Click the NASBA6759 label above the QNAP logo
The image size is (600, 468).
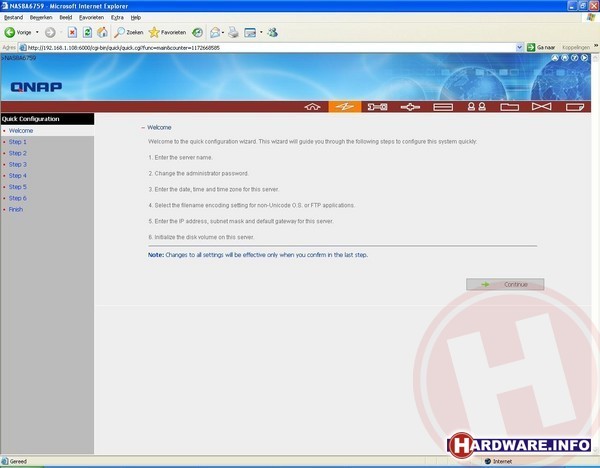click(19, 58)
